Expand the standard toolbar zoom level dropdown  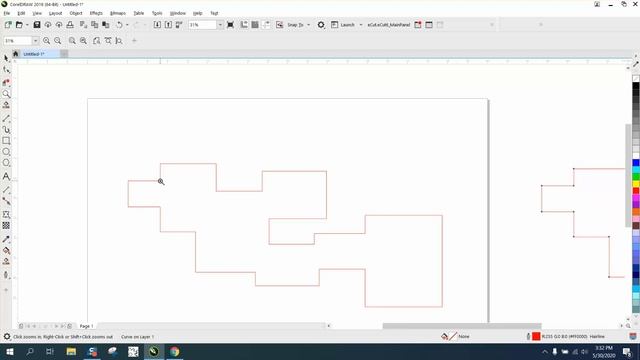220,25
